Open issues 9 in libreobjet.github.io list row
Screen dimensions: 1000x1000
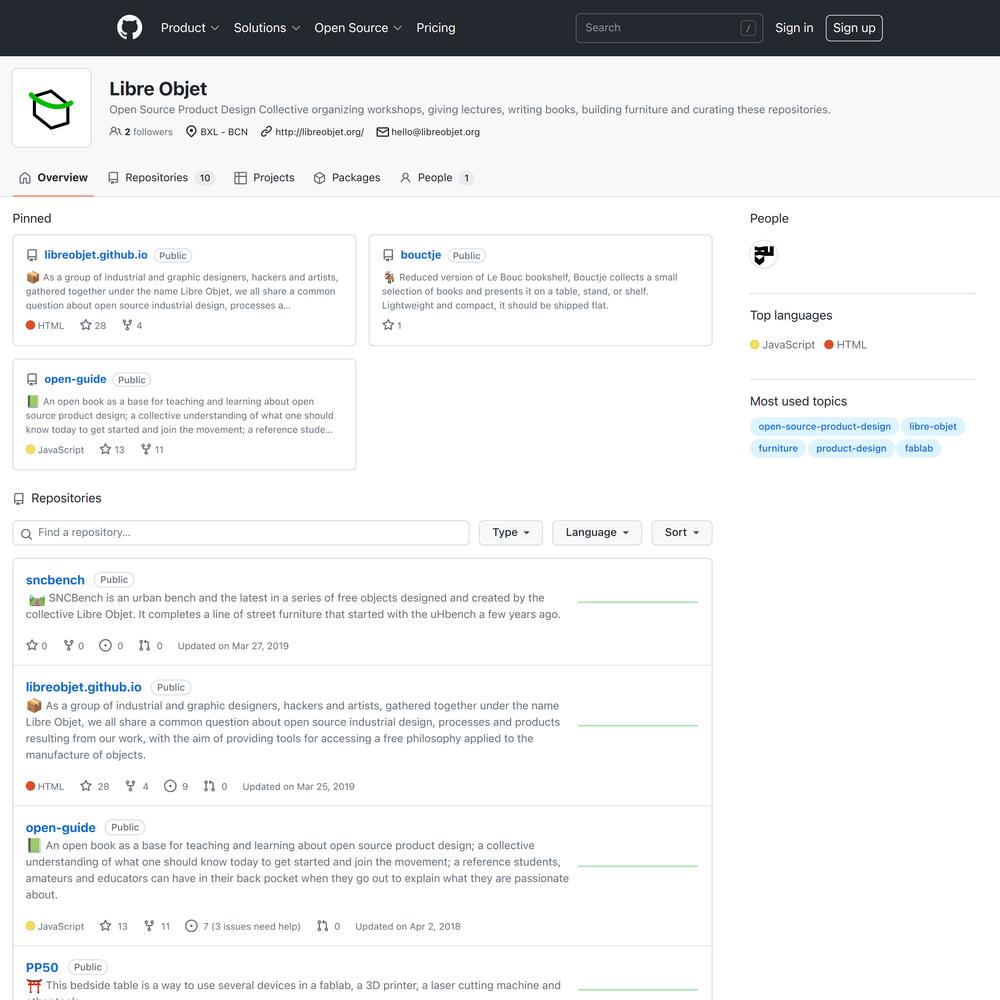[176, 786]
